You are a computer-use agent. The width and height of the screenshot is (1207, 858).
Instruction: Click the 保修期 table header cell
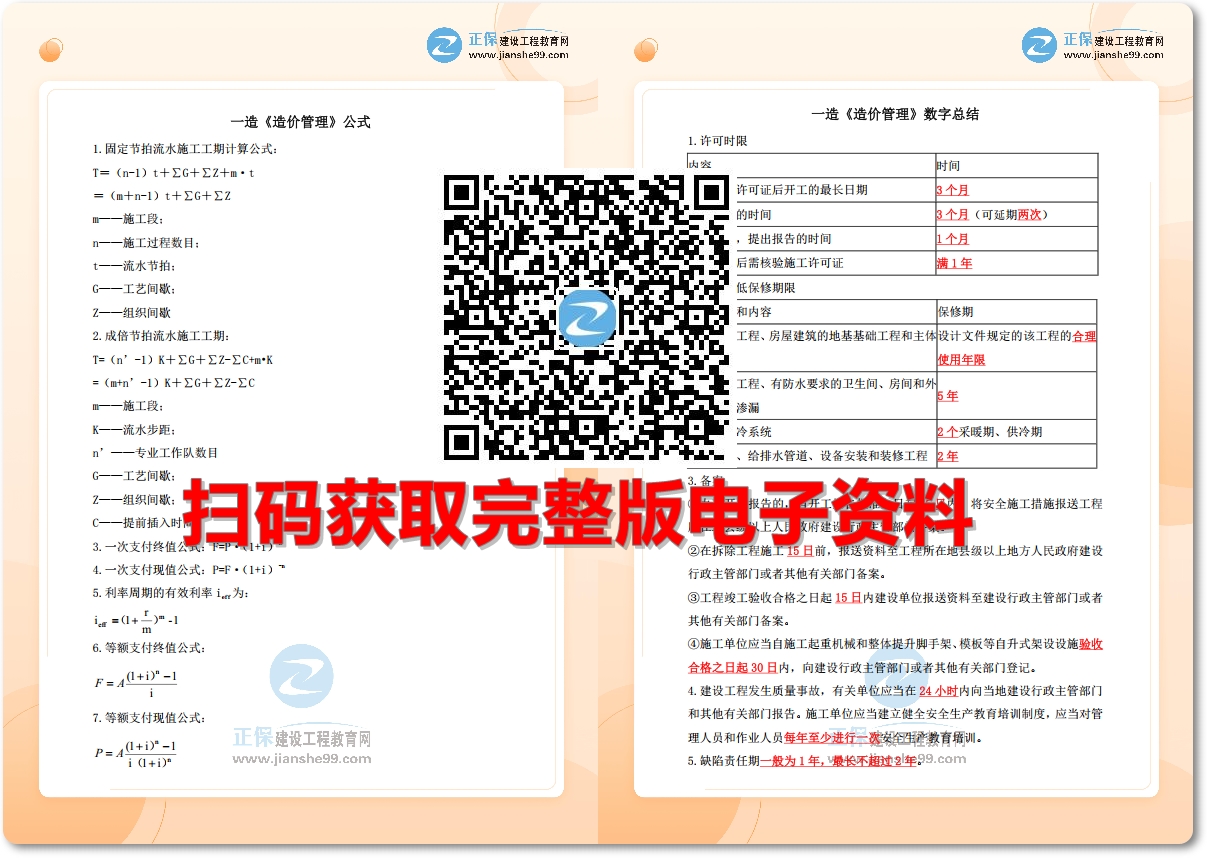click(957, 311)
